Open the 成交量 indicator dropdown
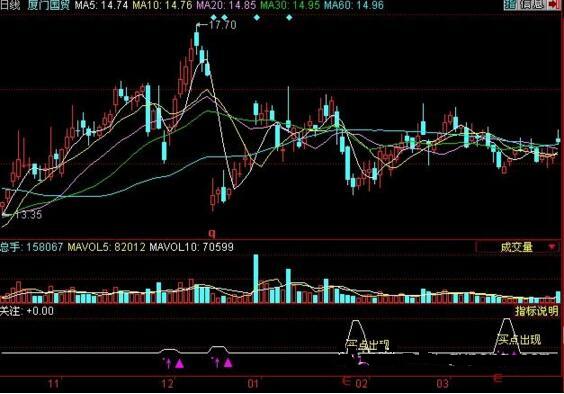 tap(517, 247)
